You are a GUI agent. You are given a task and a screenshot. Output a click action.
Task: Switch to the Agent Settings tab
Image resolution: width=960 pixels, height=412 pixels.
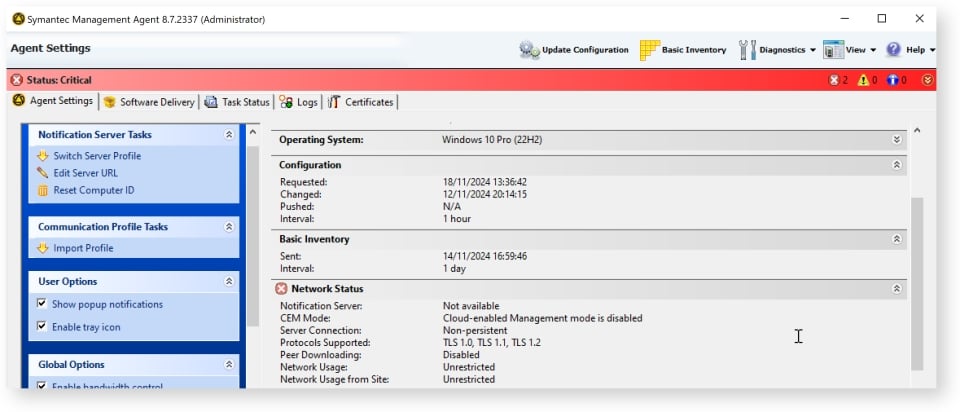(x=53, y=101)
